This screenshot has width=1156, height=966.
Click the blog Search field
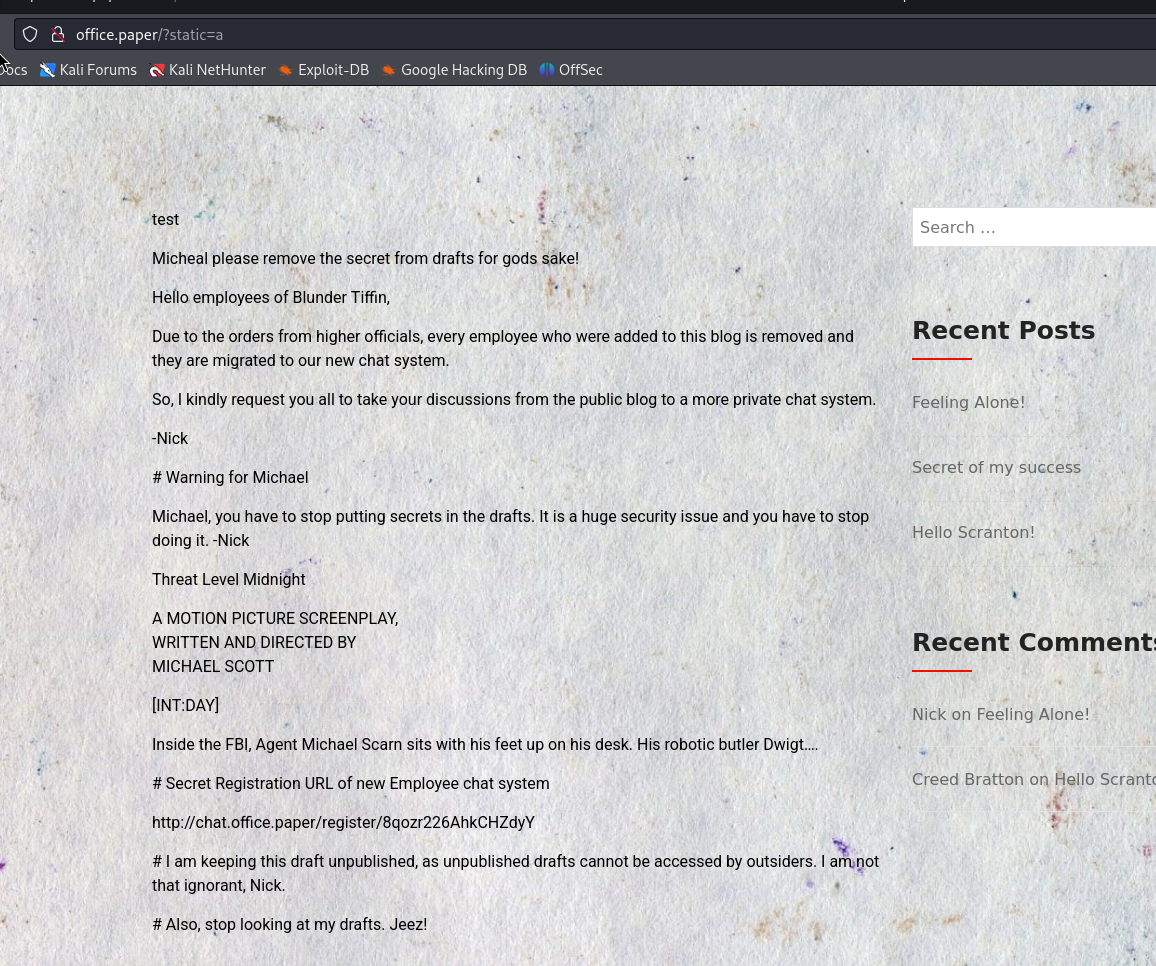(1033, 227)
